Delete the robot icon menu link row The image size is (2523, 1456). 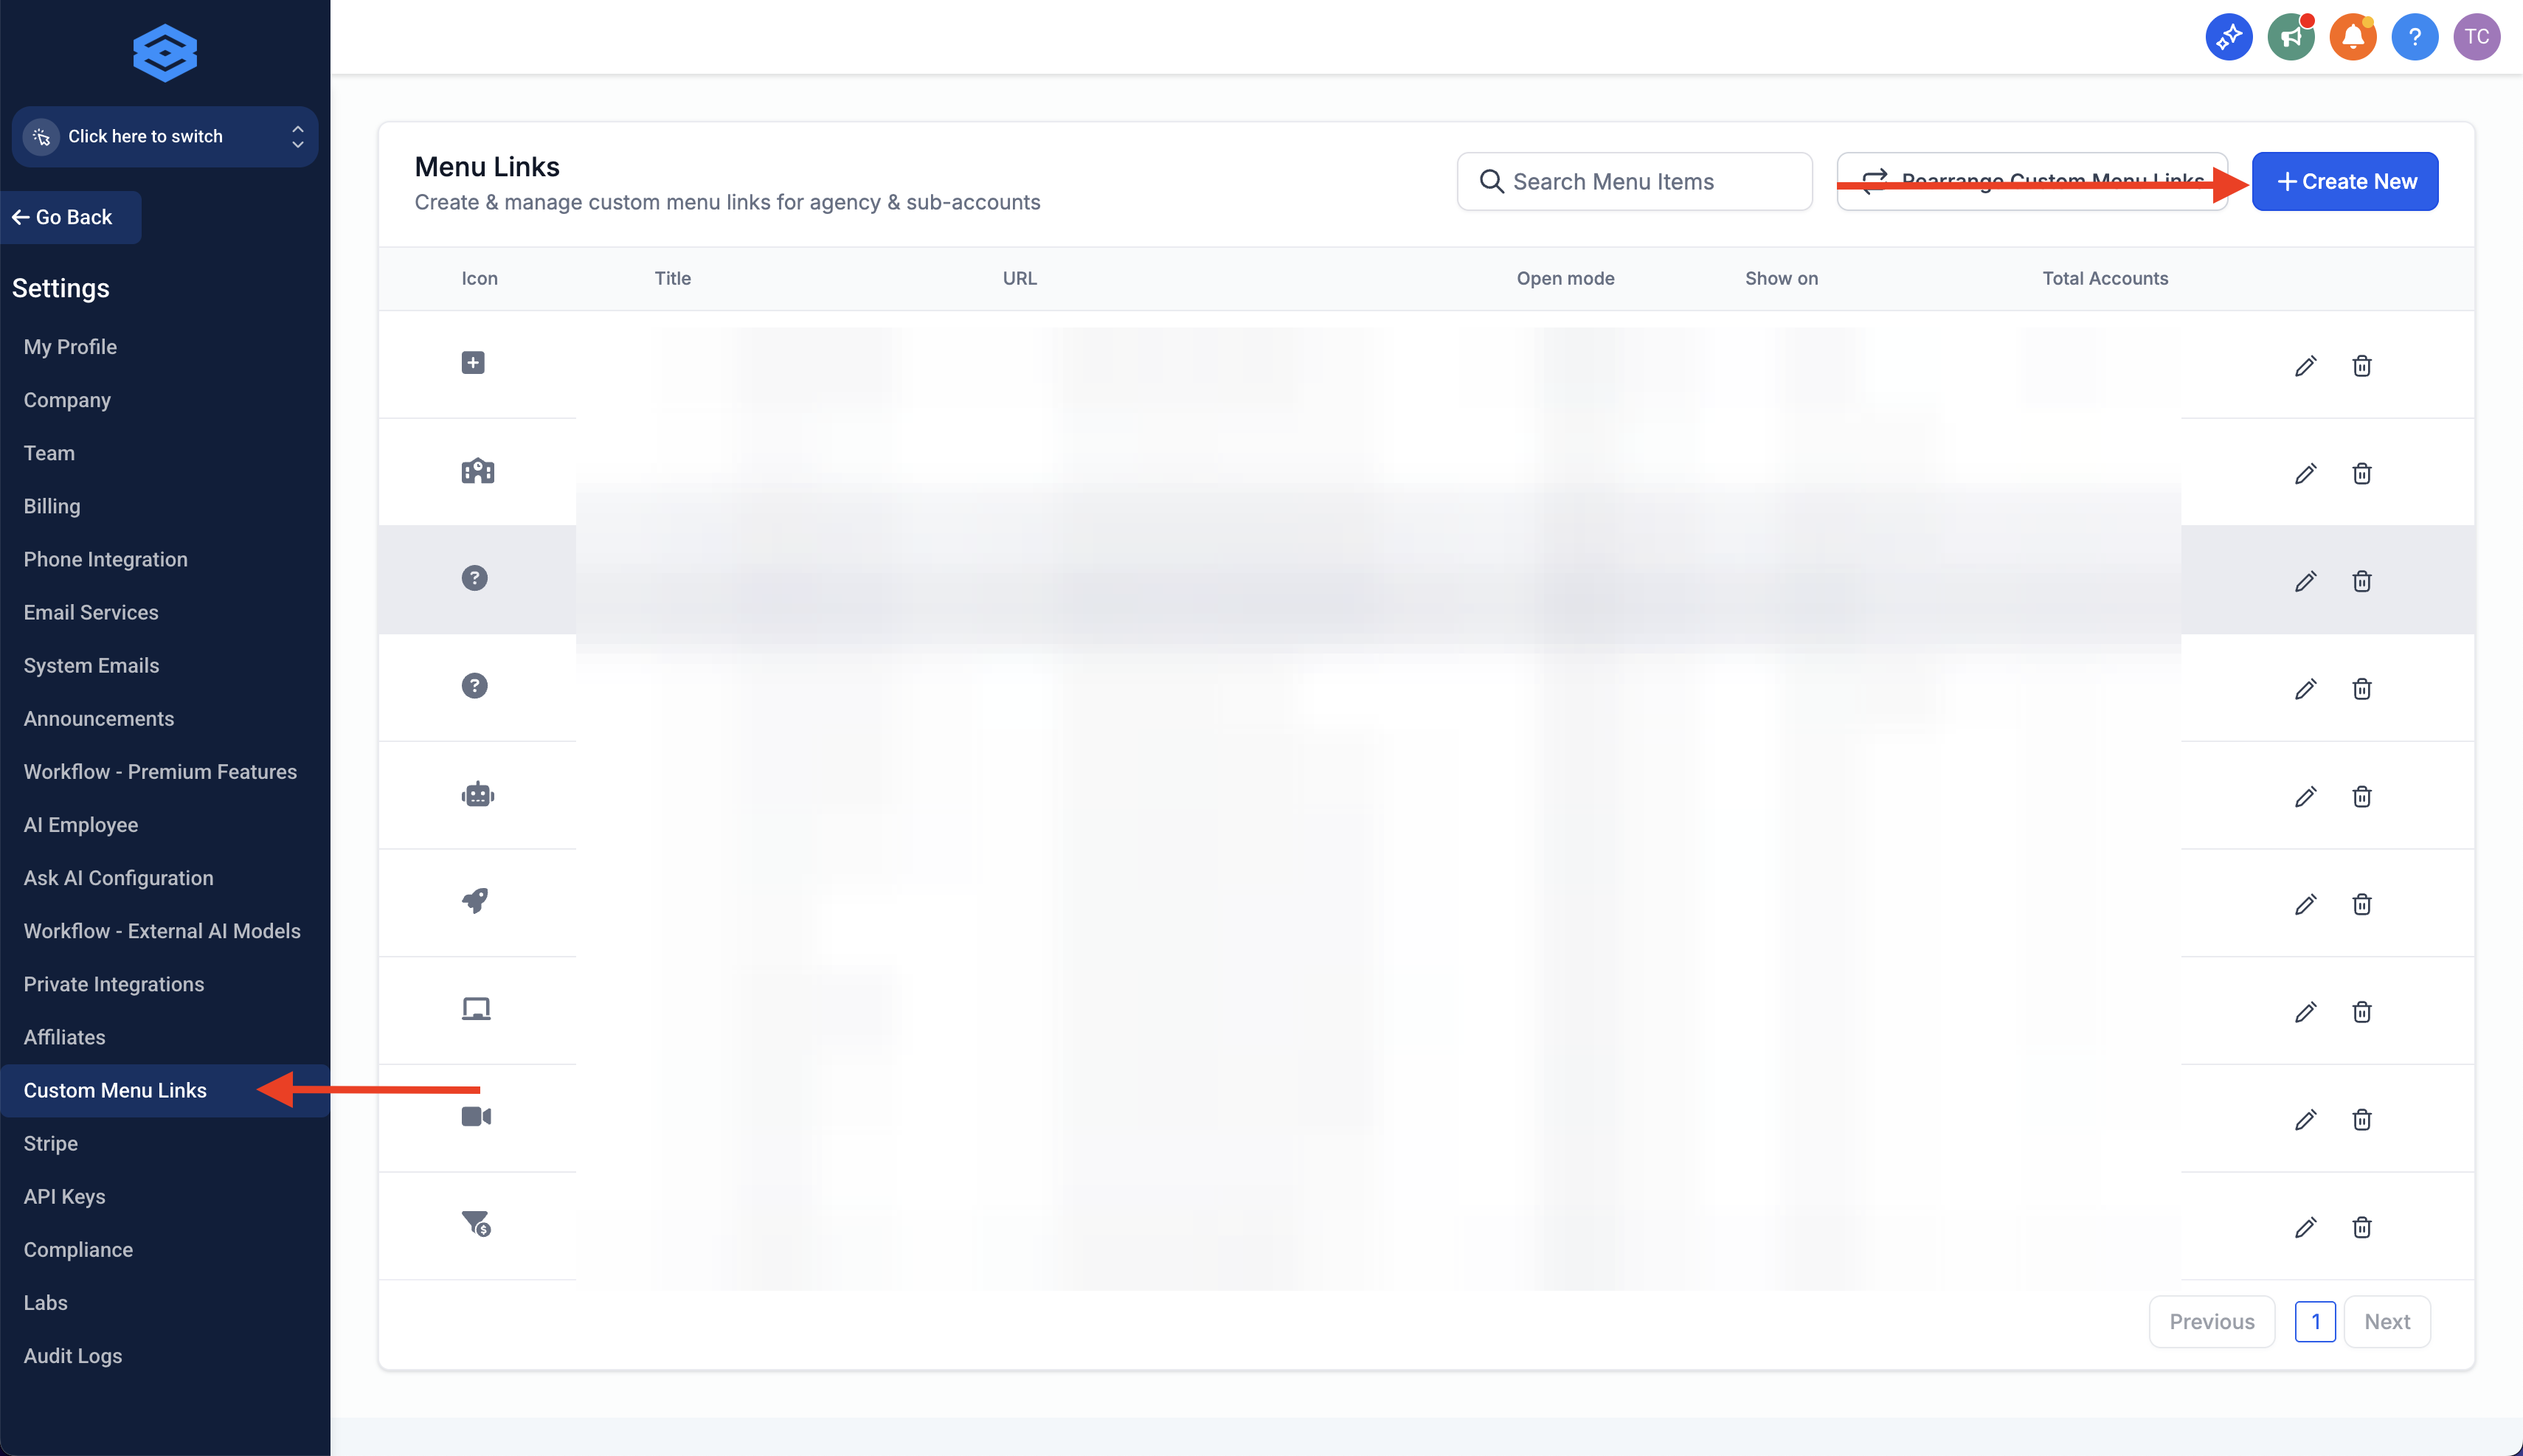point(2361,797)
